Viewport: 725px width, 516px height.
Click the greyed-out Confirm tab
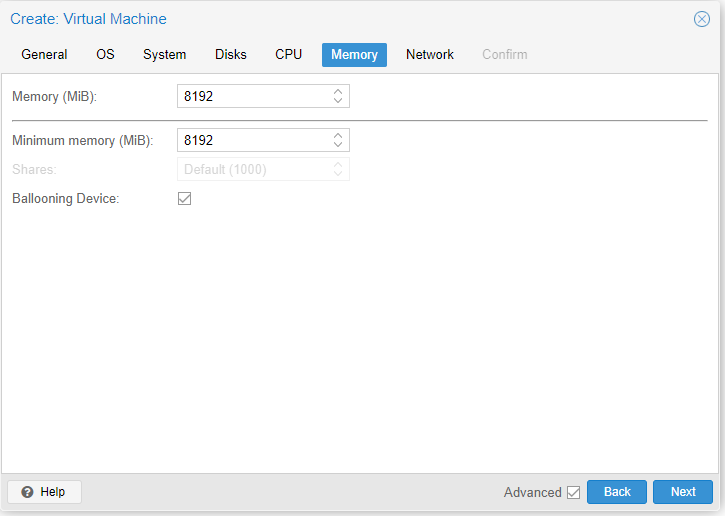pos(504,55)
